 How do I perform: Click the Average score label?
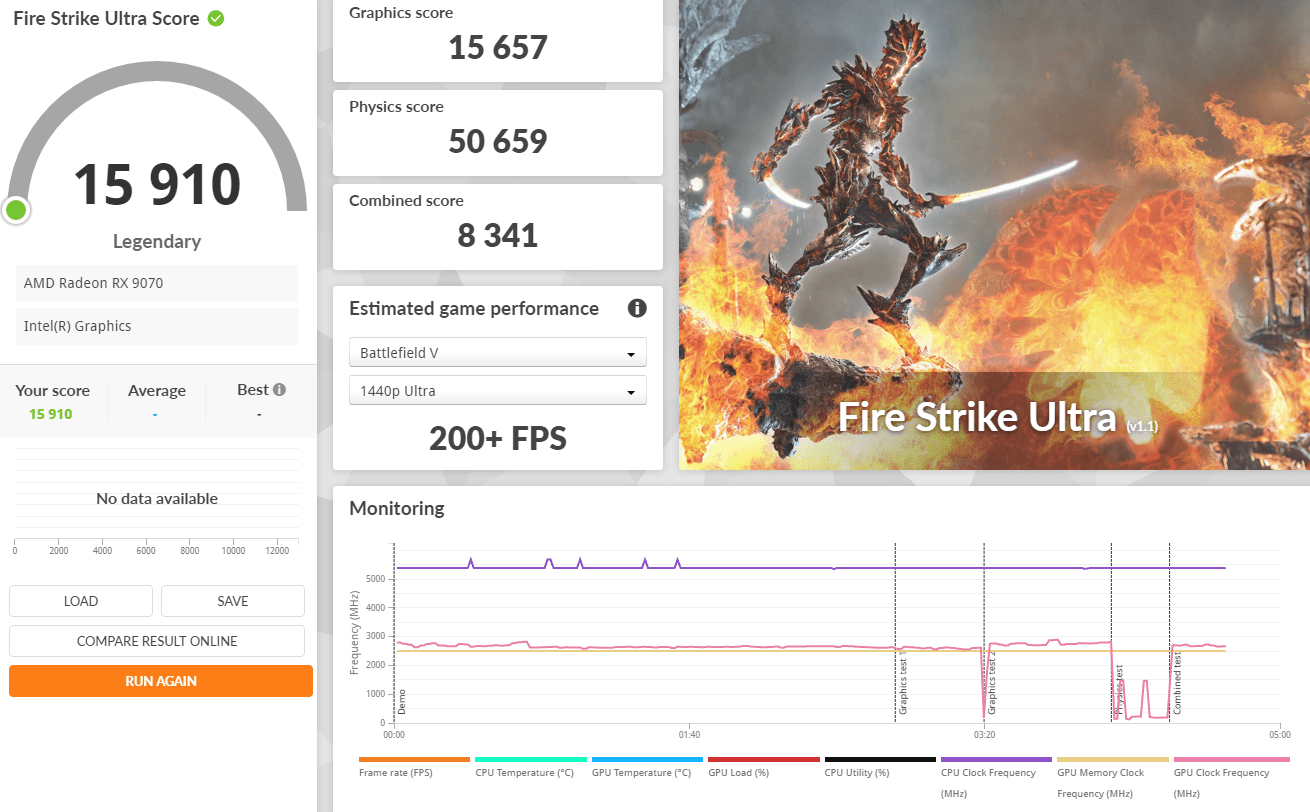point(157,390)
